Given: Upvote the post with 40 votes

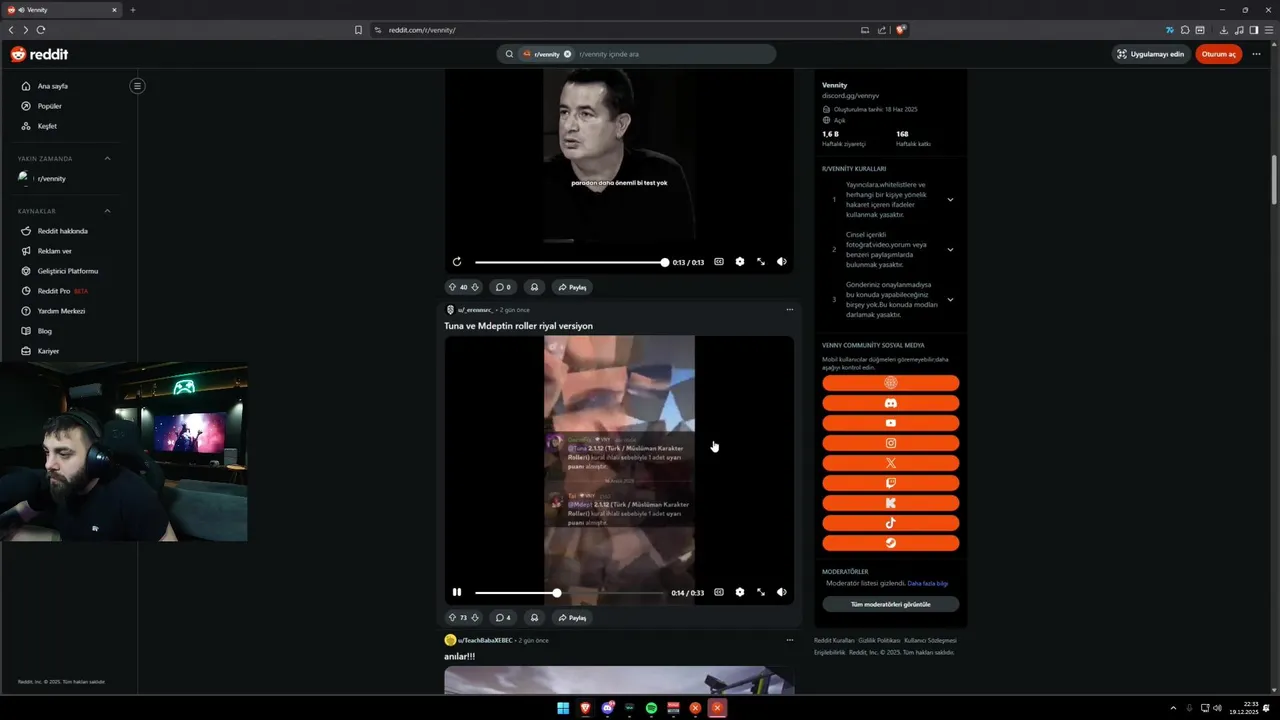Looking at the screenshot, I should (452, 287).
